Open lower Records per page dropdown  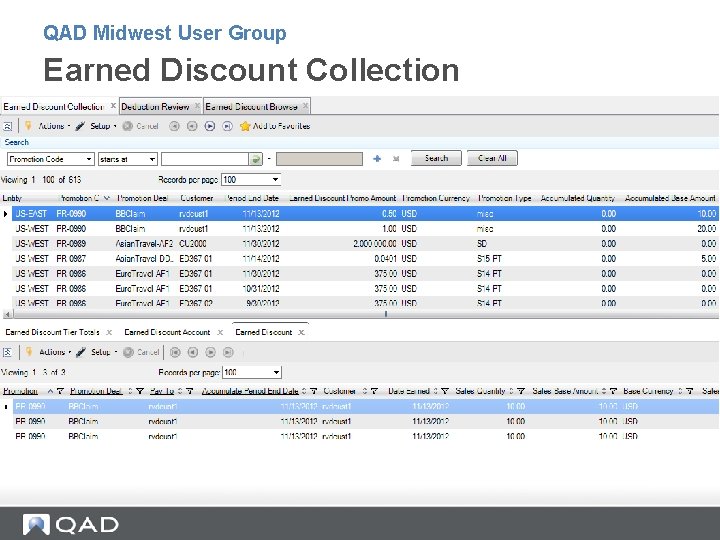coord(276,372)
